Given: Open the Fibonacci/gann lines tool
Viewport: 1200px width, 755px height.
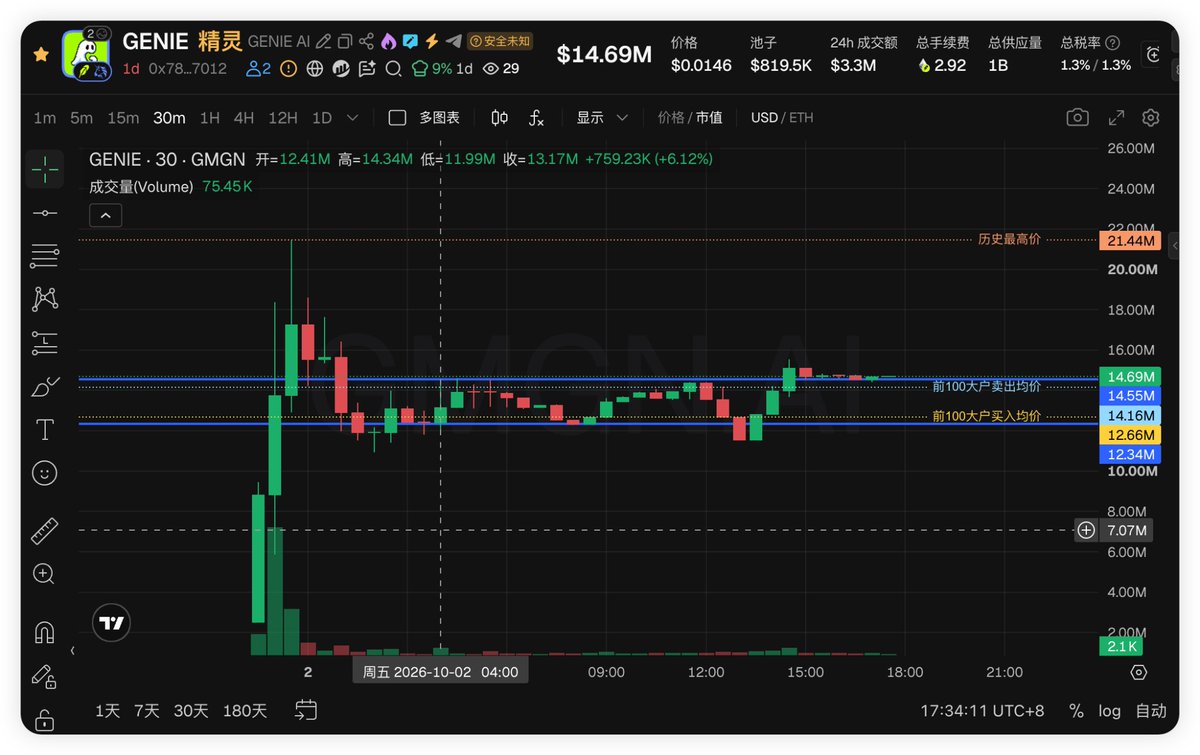Looking at the screenshot, I should coord(45,256).
